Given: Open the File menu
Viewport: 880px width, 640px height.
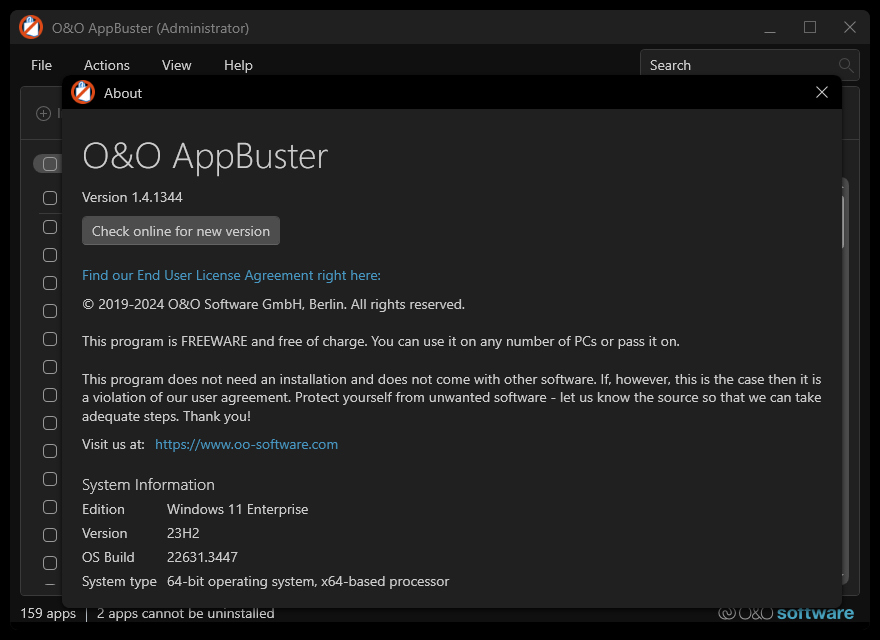Looking at the screenshot, I should 42,65.
